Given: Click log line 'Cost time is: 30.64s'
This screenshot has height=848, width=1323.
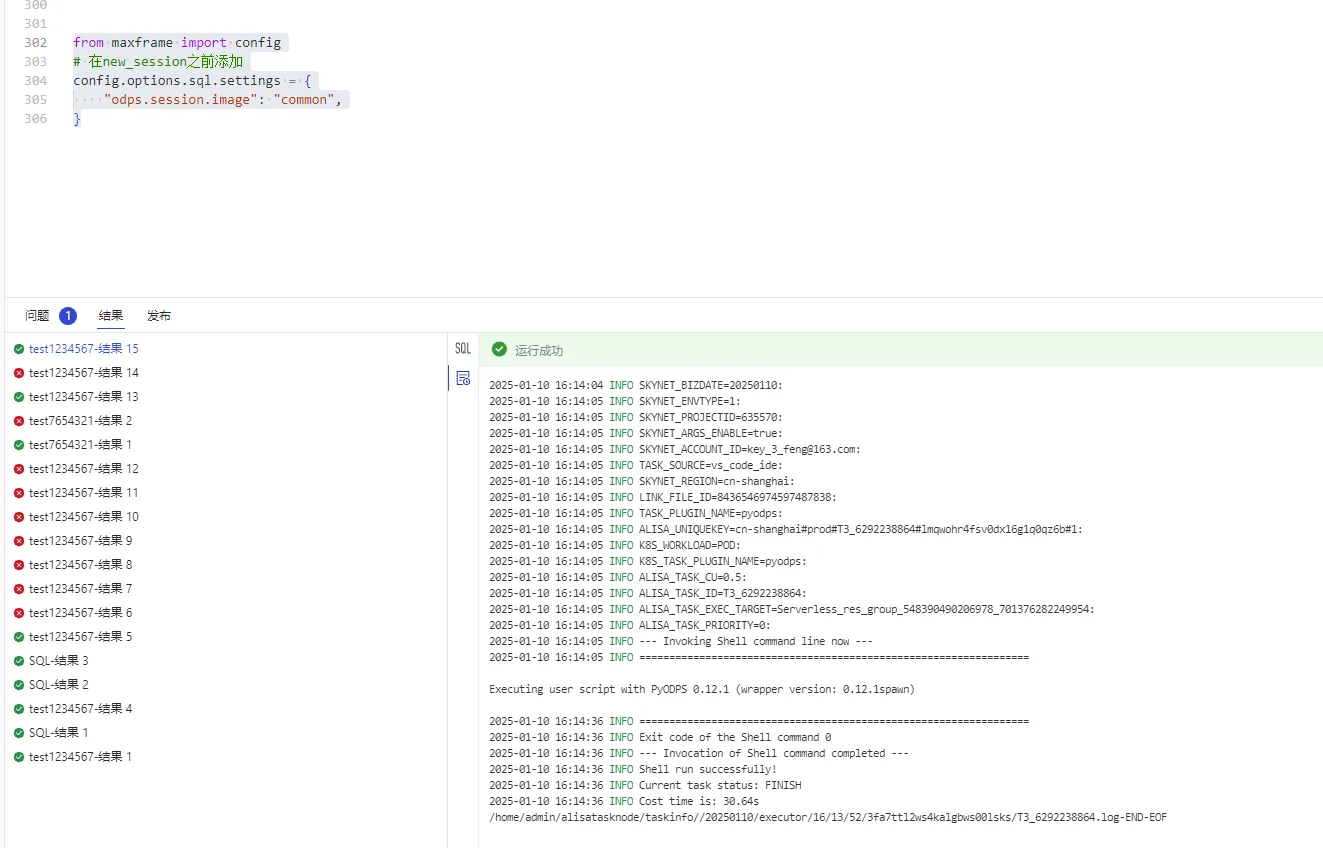Looking at the screenshot, I should click(x=624, y=801).
